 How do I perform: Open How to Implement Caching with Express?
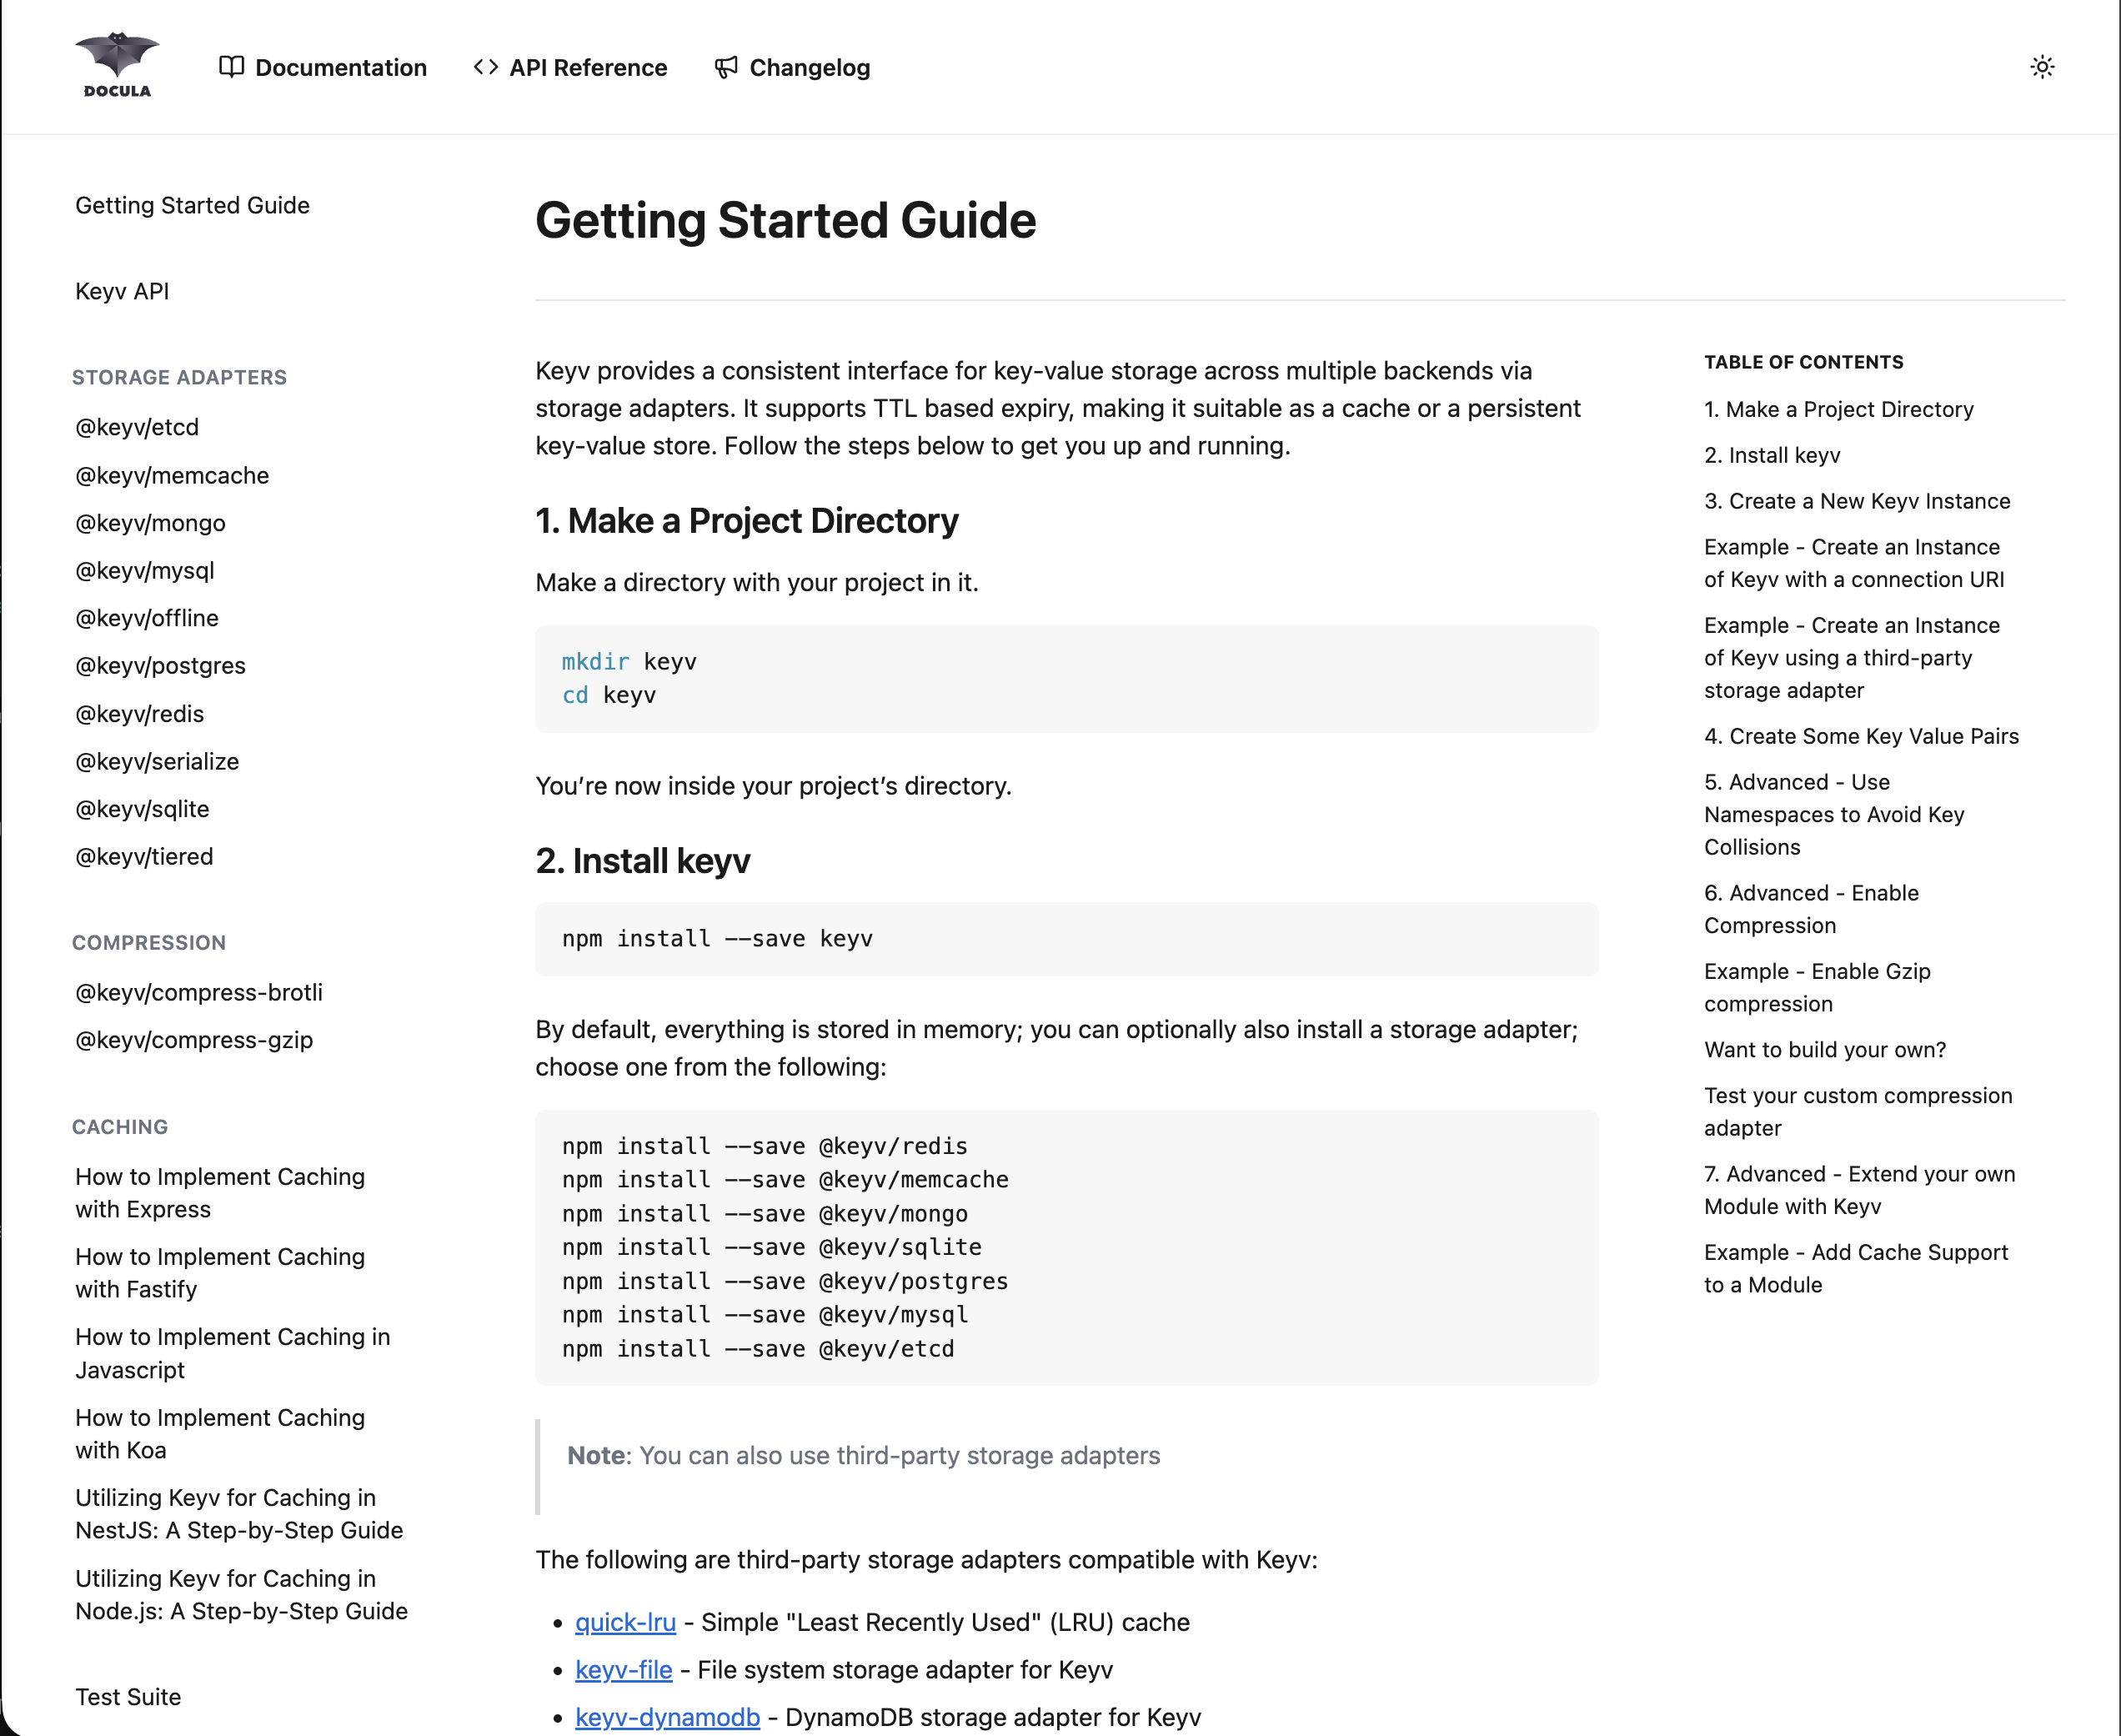click(x=220, y=1192)
